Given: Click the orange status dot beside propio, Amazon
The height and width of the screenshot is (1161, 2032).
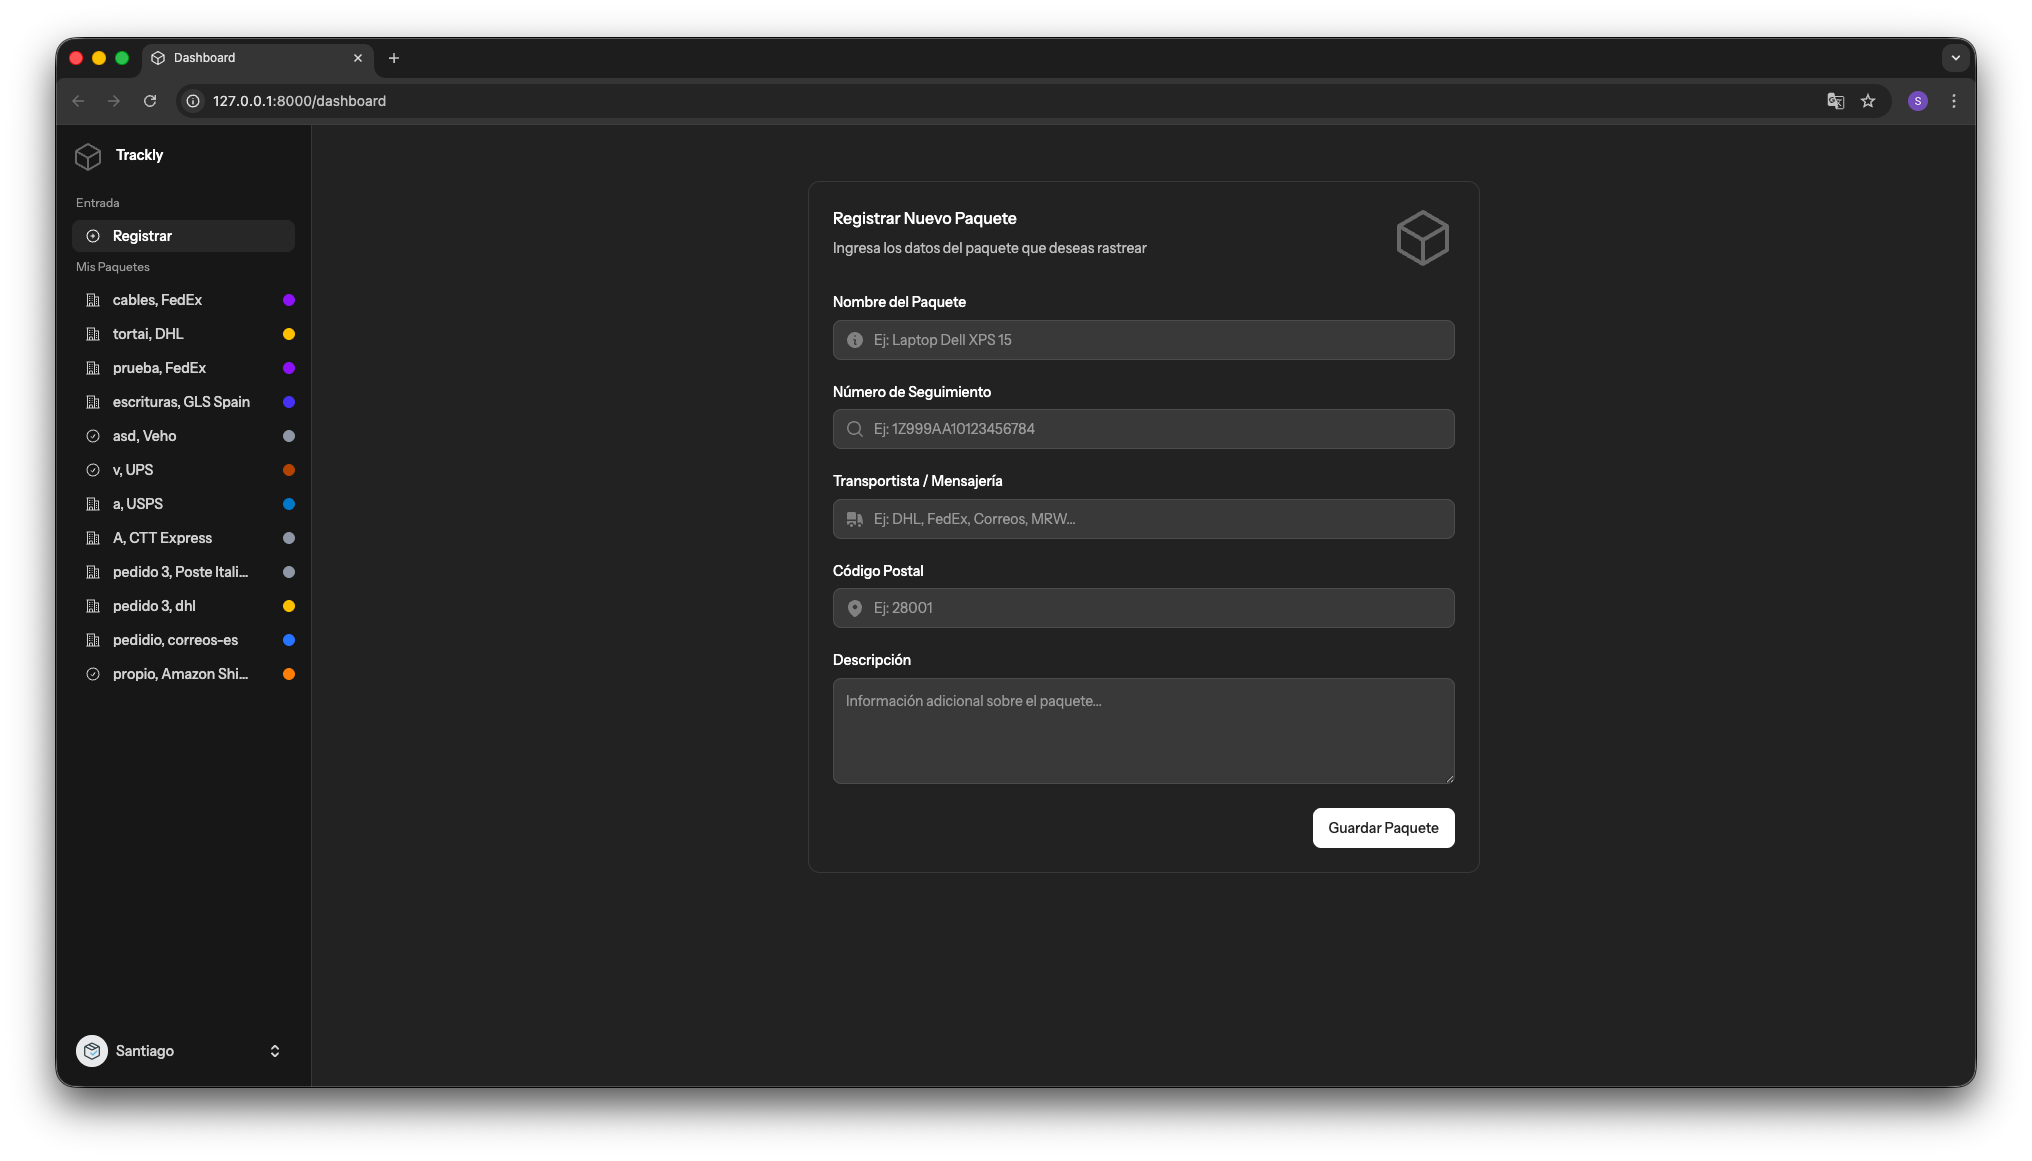Looking at the screenshot, I should pyautogui.click(x=289, y=674).
